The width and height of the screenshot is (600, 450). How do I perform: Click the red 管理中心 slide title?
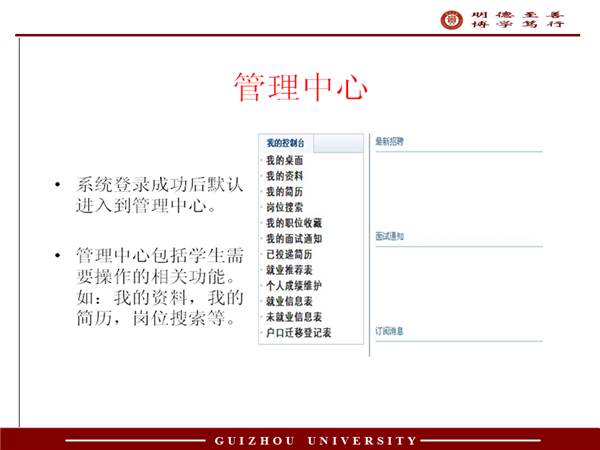[301, 87]
